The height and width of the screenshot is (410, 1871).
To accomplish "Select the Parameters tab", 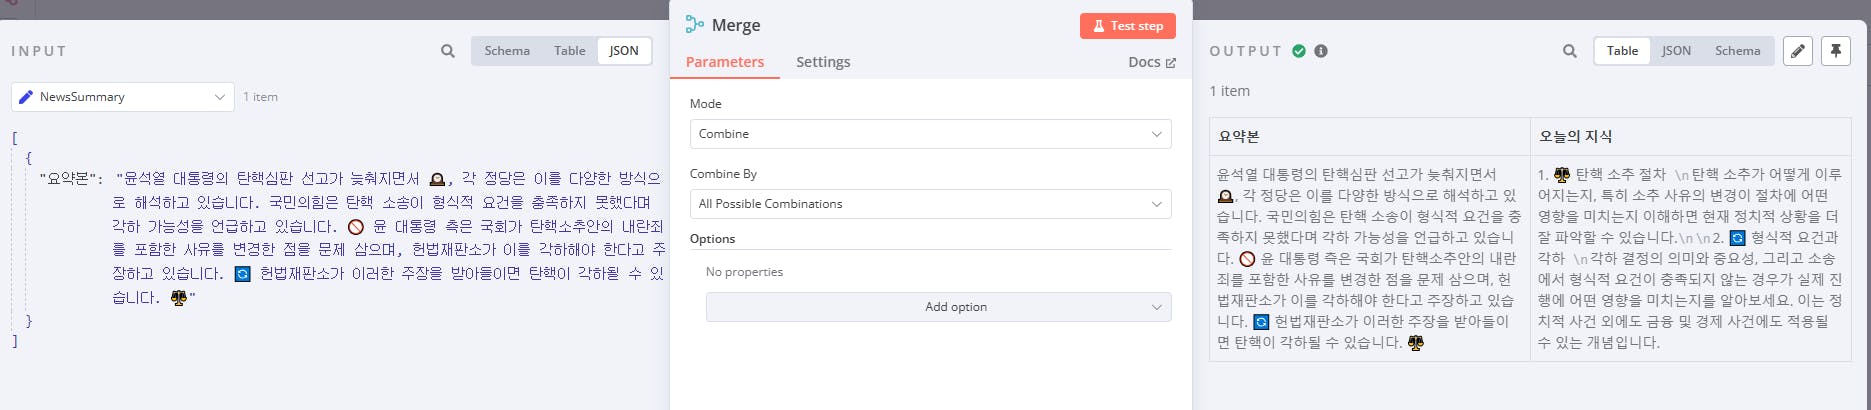I will [725, 62].
